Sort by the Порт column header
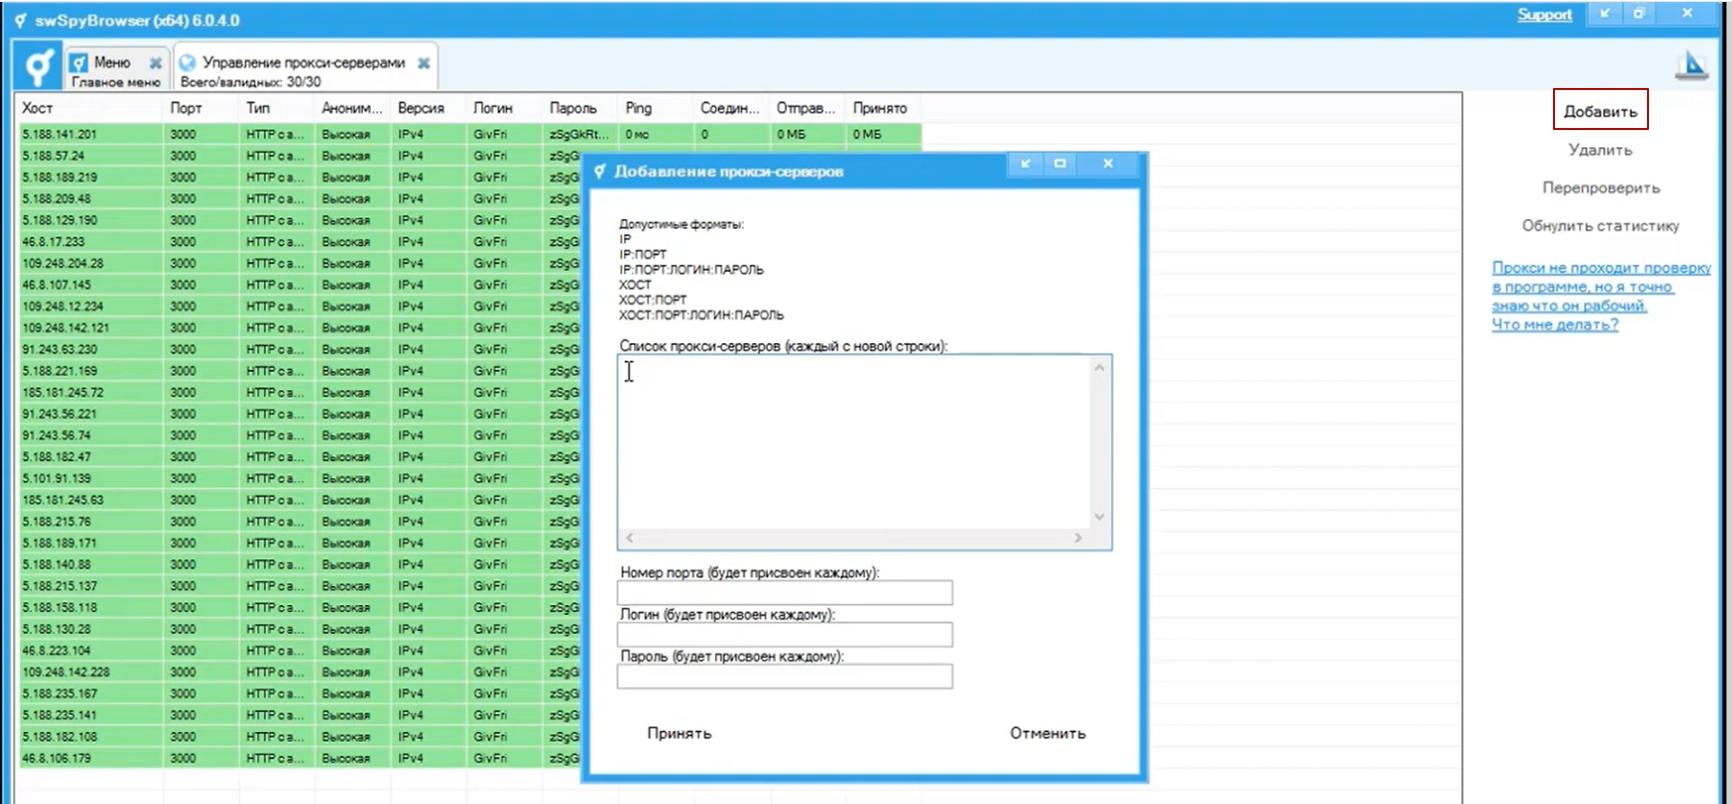This screenshot has width=1732, height=804. click(x=201, y=108)
